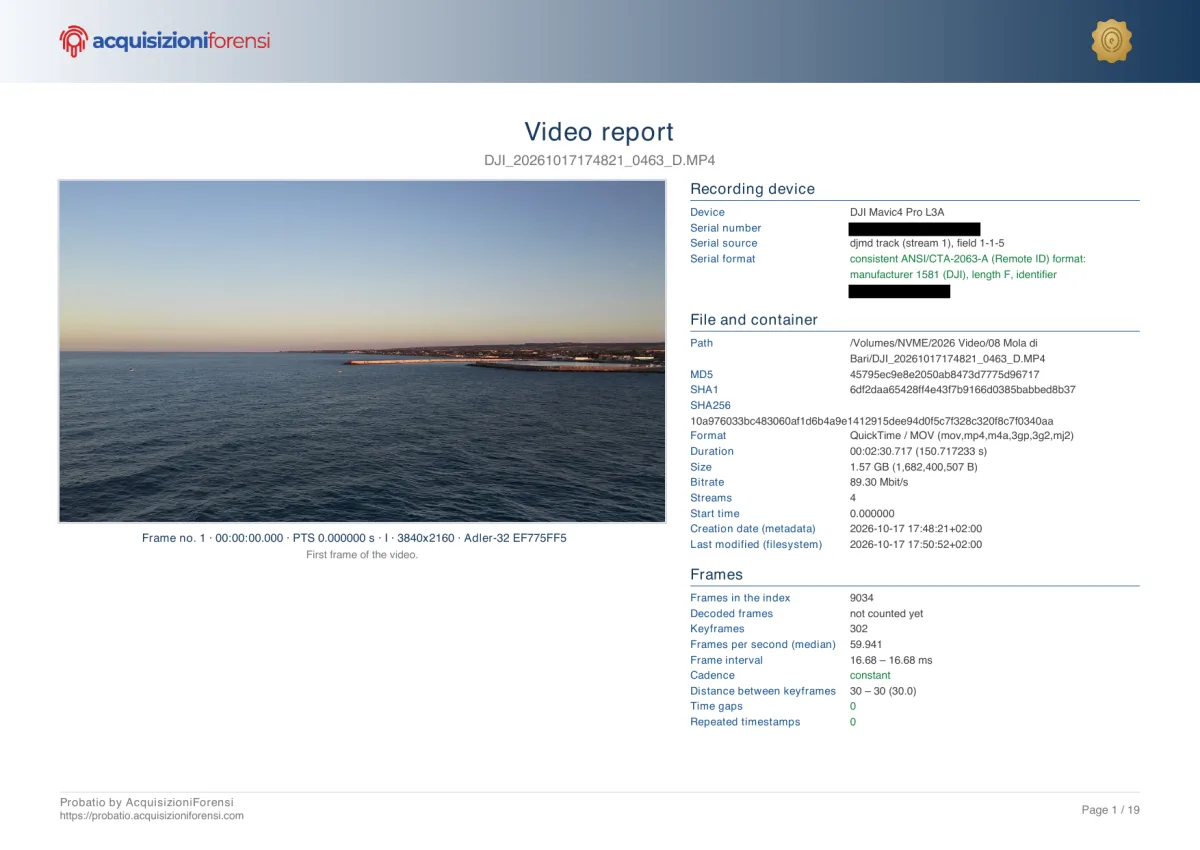Select decoded frames value "not counted yet"
The width and height of the screenshot is (1200, 850).
click(887, 614)
